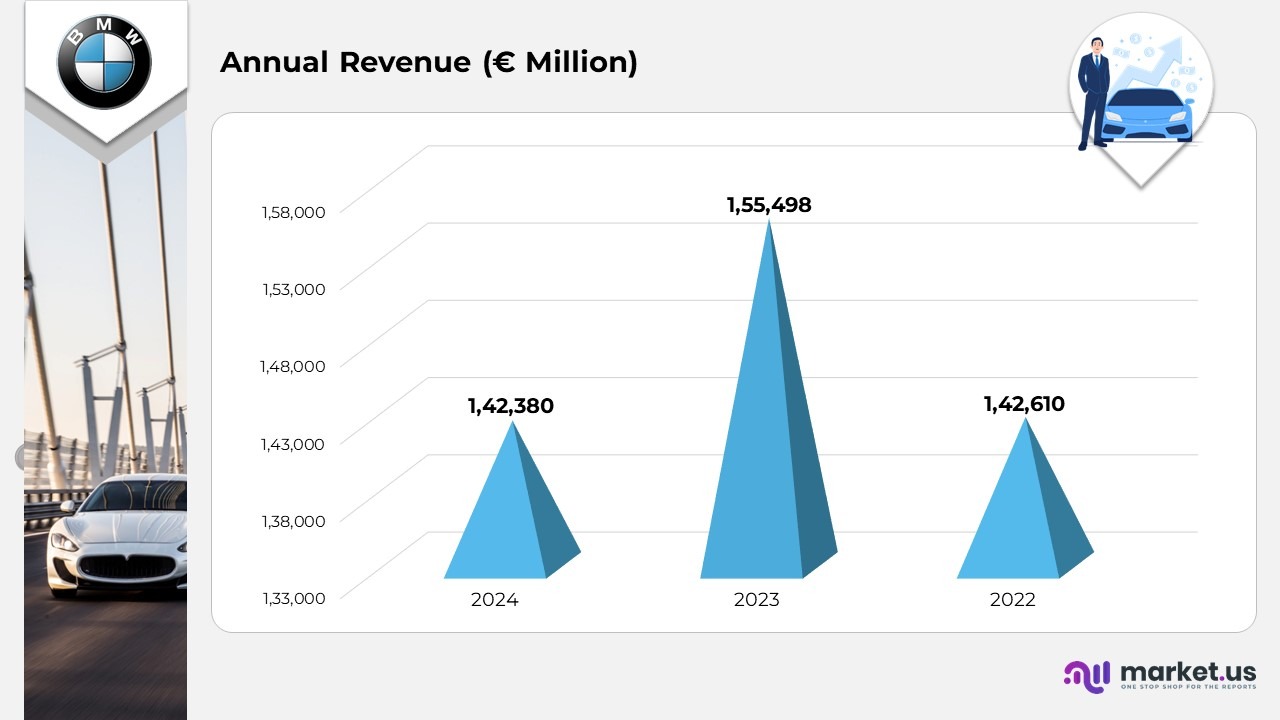Click the 1,58,000 y-axis value
Image resolution: width=1280 pixels, height=720 pixels.
tap(294, 212)
